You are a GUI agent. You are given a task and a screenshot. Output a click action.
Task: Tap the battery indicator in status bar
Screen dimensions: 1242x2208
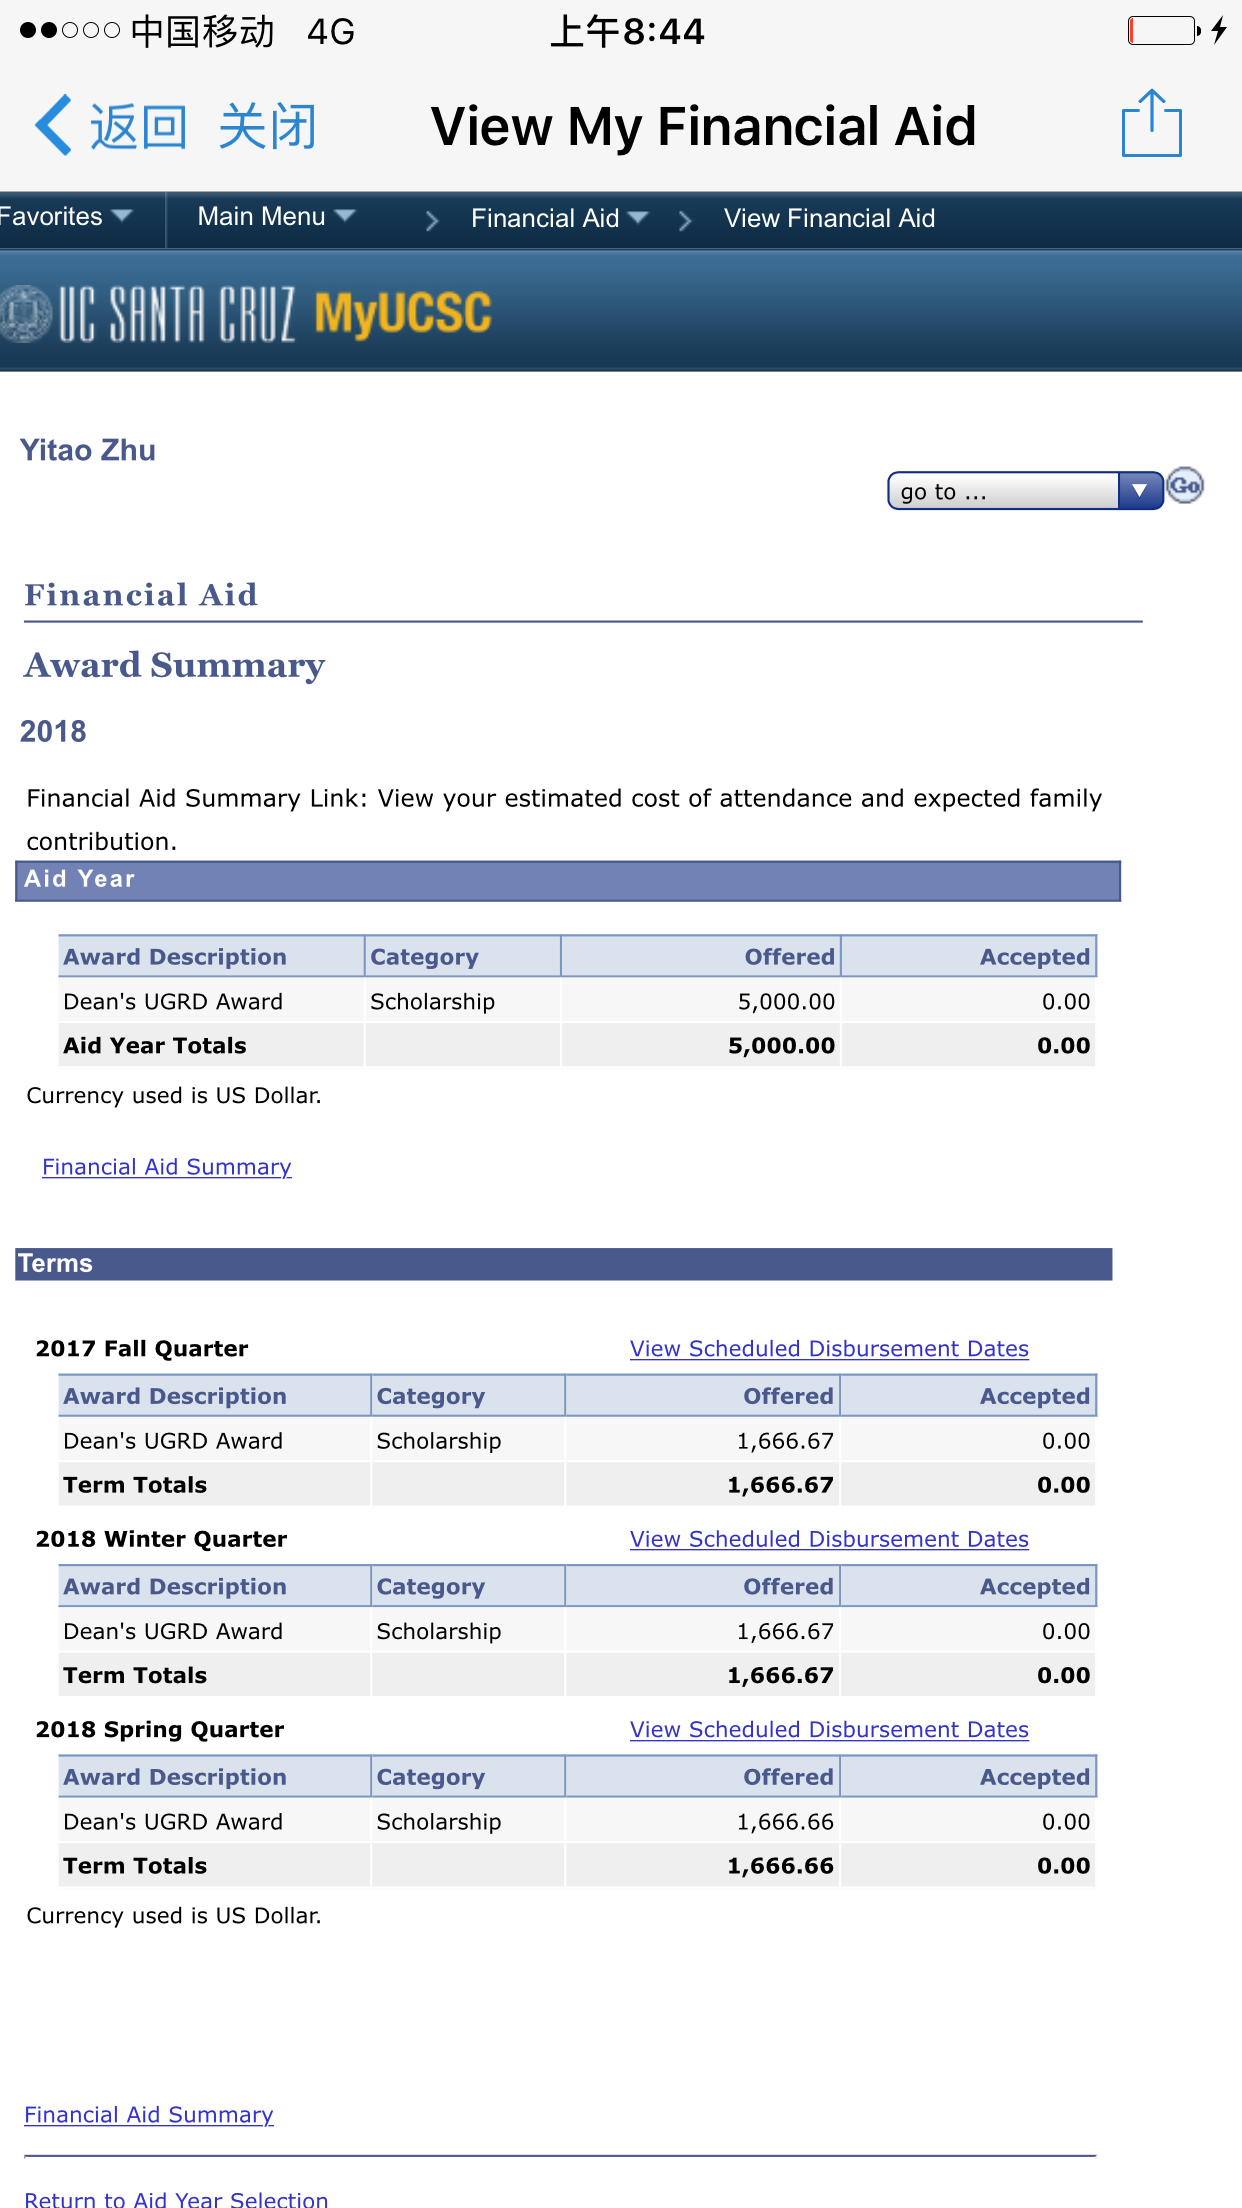[x=1163, y=31]
